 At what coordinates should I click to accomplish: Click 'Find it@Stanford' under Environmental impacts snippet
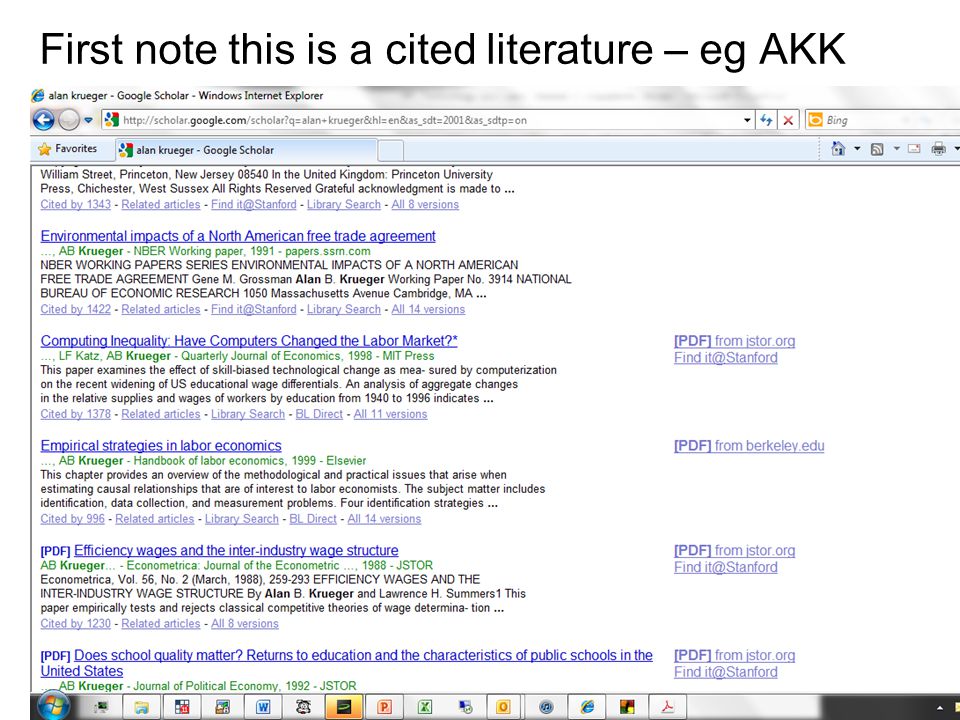pyautogui.click(x=253, y=309)
